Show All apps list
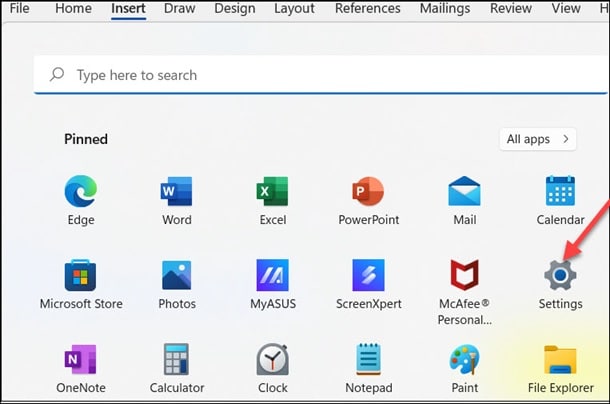The image size is (610, 404). pyautogui.click(x=538, y=139)
